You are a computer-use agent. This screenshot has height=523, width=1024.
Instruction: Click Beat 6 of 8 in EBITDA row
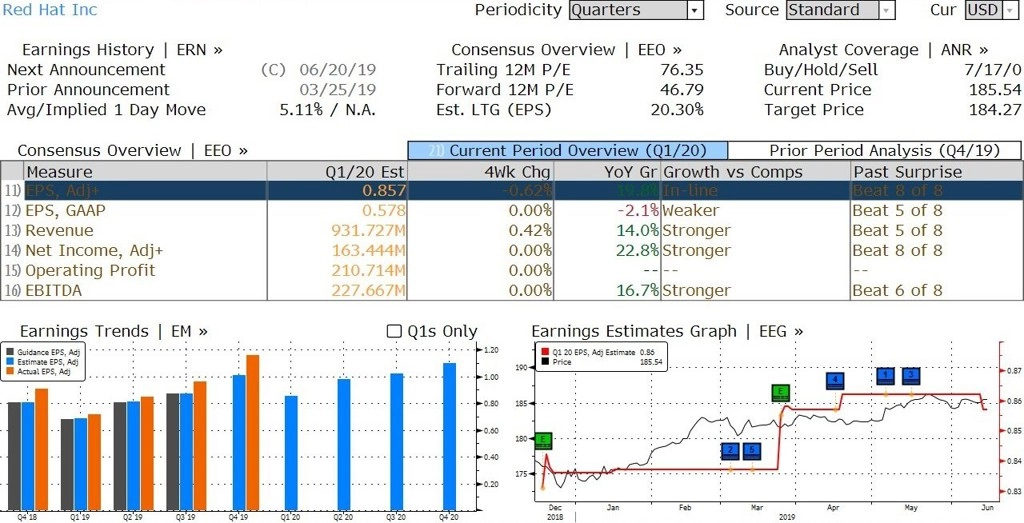tap(897, 291)
